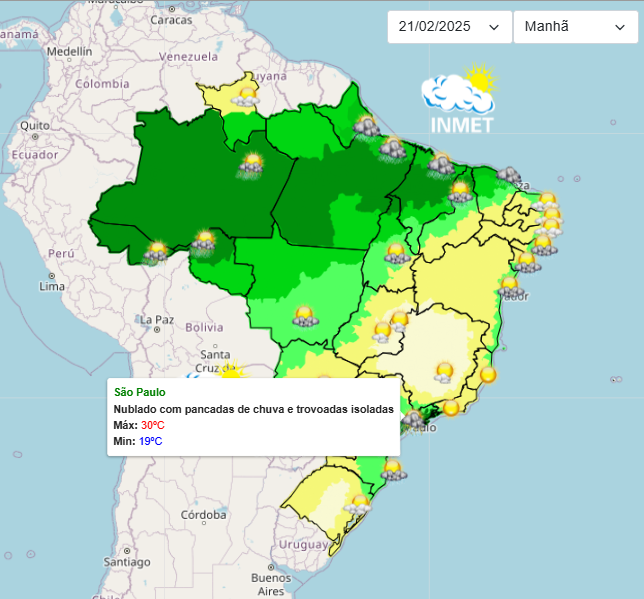The image size is (644, 599).
Task: Select the Vitória sun icon in Espírito Santo
Action: point(488,375)
